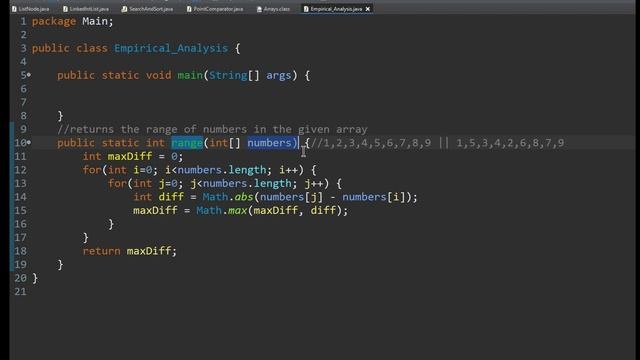This screenshot has height=360, width=640.
Task: Click the 'void' keyword on line 5
Action: point(159,75)
